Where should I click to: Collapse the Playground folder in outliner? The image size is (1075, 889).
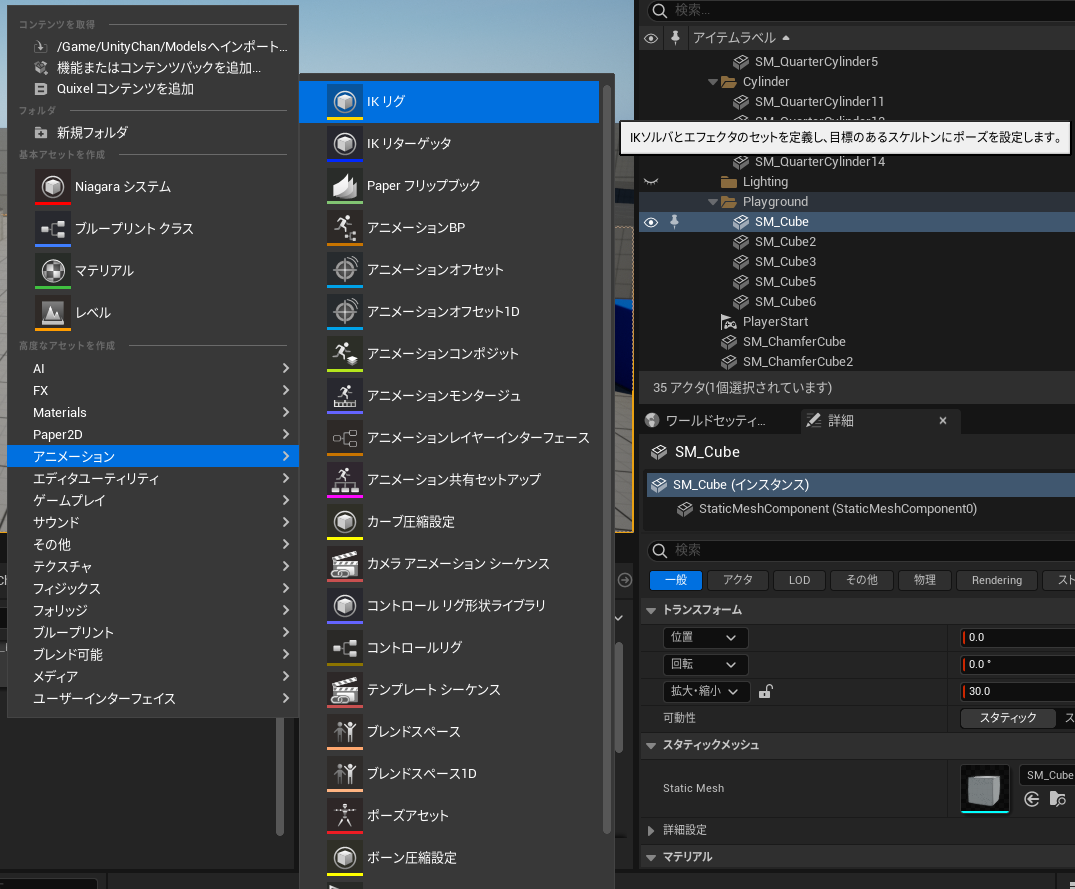coord(713,202)
